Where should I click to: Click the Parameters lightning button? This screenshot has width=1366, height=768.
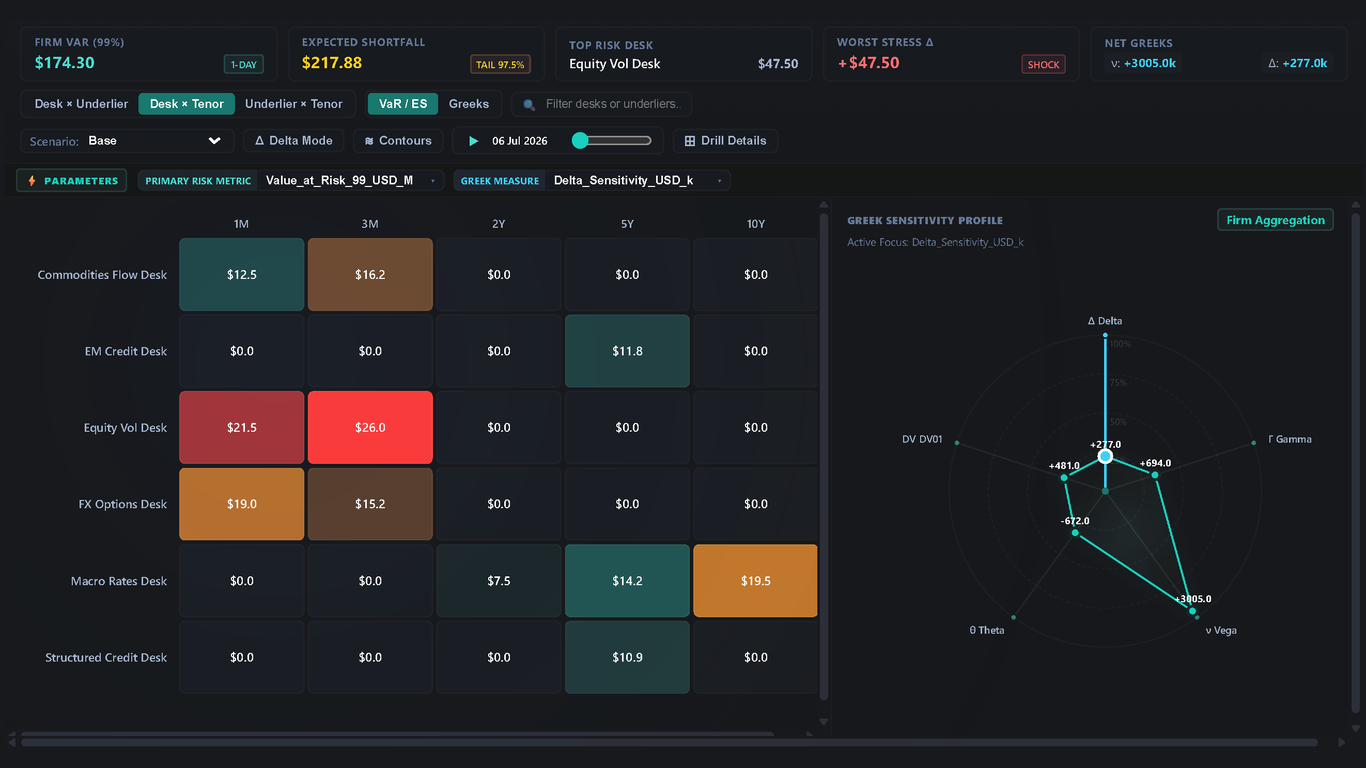click(x=72, y=181)
